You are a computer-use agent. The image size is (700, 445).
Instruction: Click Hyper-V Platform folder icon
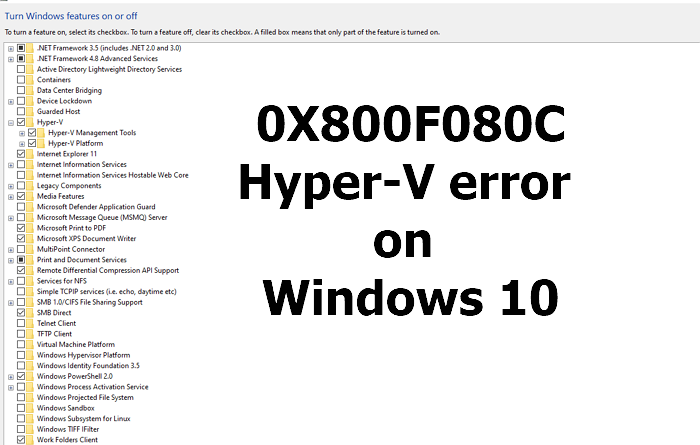41,143
